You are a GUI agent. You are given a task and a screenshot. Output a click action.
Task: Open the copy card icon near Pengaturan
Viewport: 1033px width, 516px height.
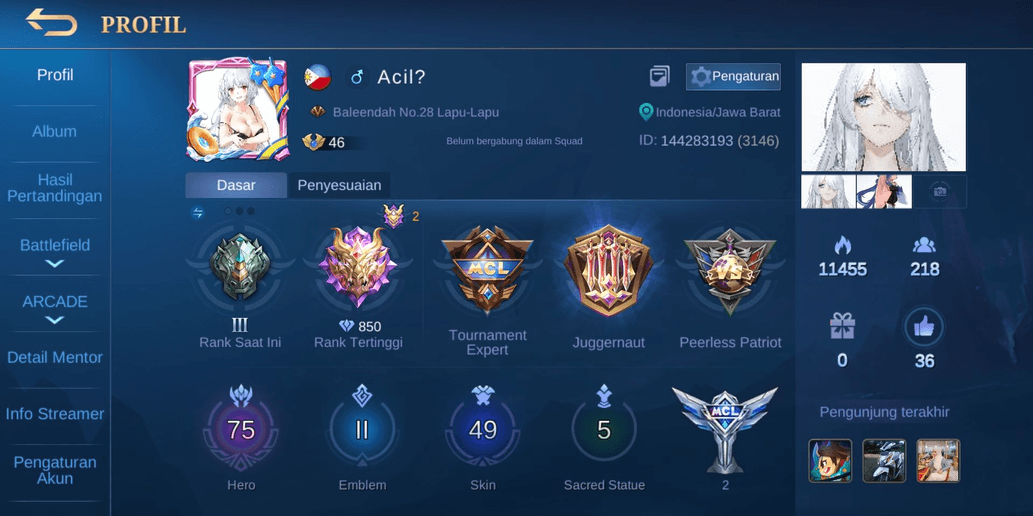pos(659,76)
